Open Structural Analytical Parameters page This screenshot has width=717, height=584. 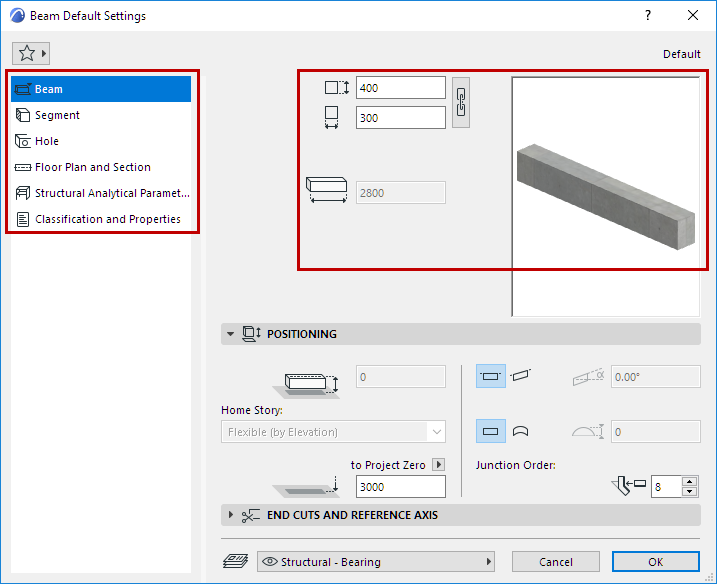[101, 193]
